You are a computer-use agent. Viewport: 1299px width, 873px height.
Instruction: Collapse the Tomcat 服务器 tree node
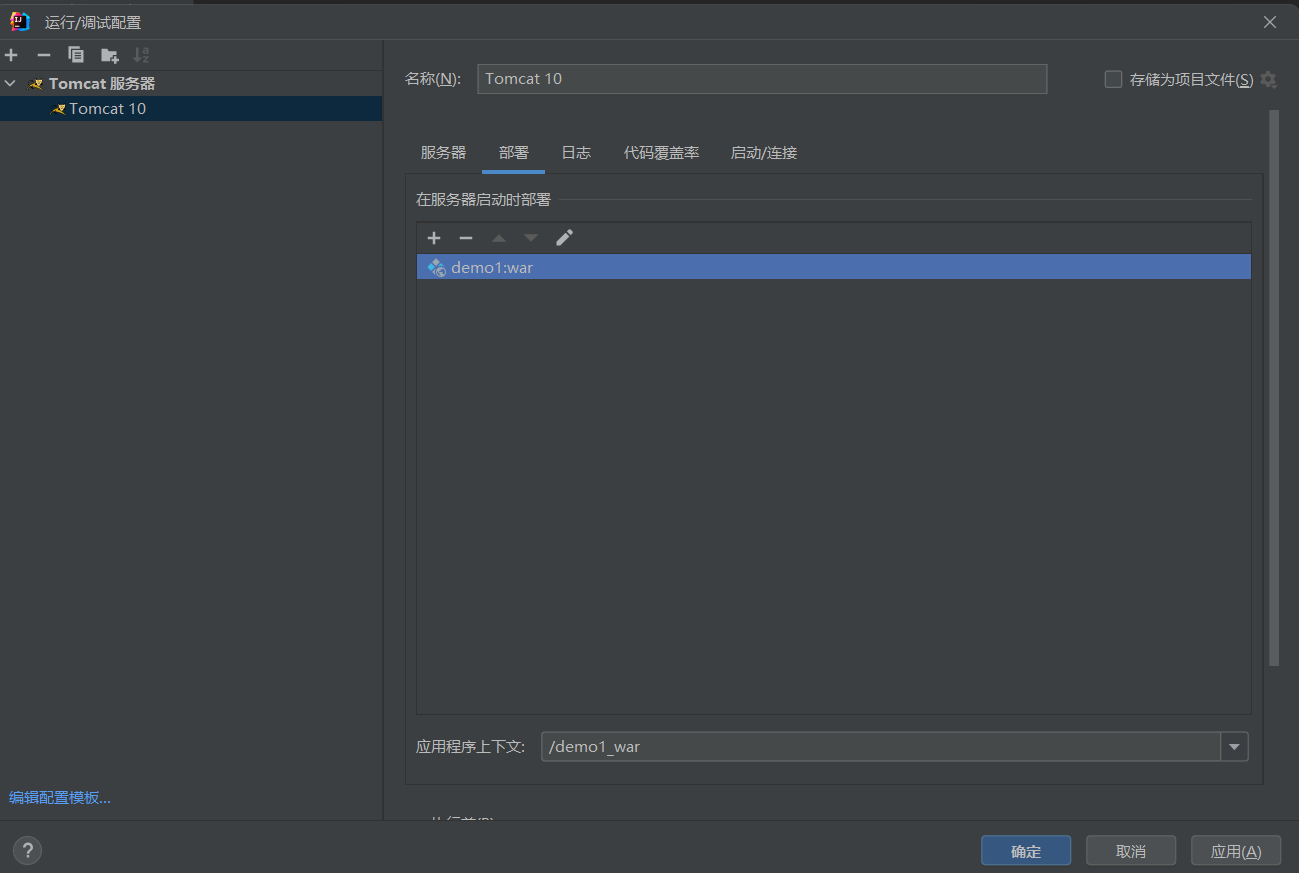click(x=10, y=84)
